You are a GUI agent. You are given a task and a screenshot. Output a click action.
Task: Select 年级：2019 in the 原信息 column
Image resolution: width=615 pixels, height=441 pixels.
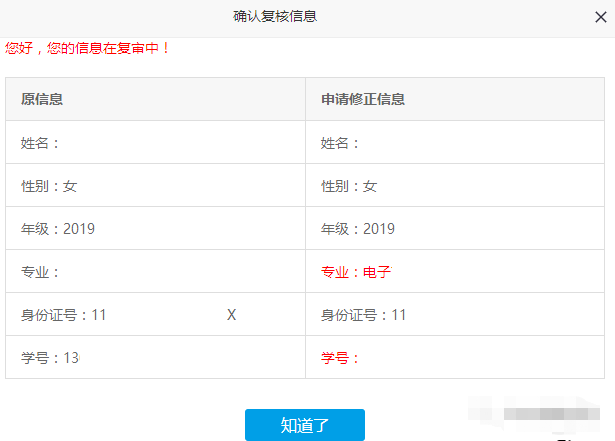point(58,229)
